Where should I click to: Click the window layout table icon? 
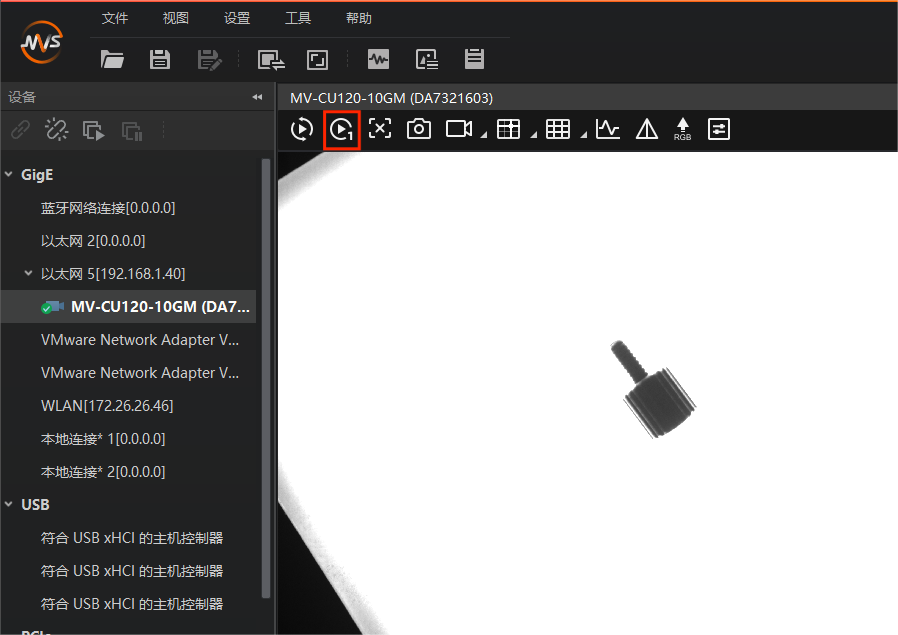[509, 129]
